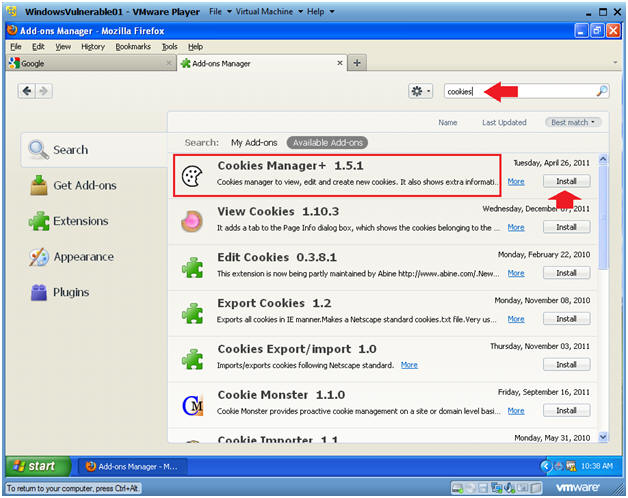Viewport: 628px width, 498px height.
Task: Open Extensions category
Action: [69, 221]
